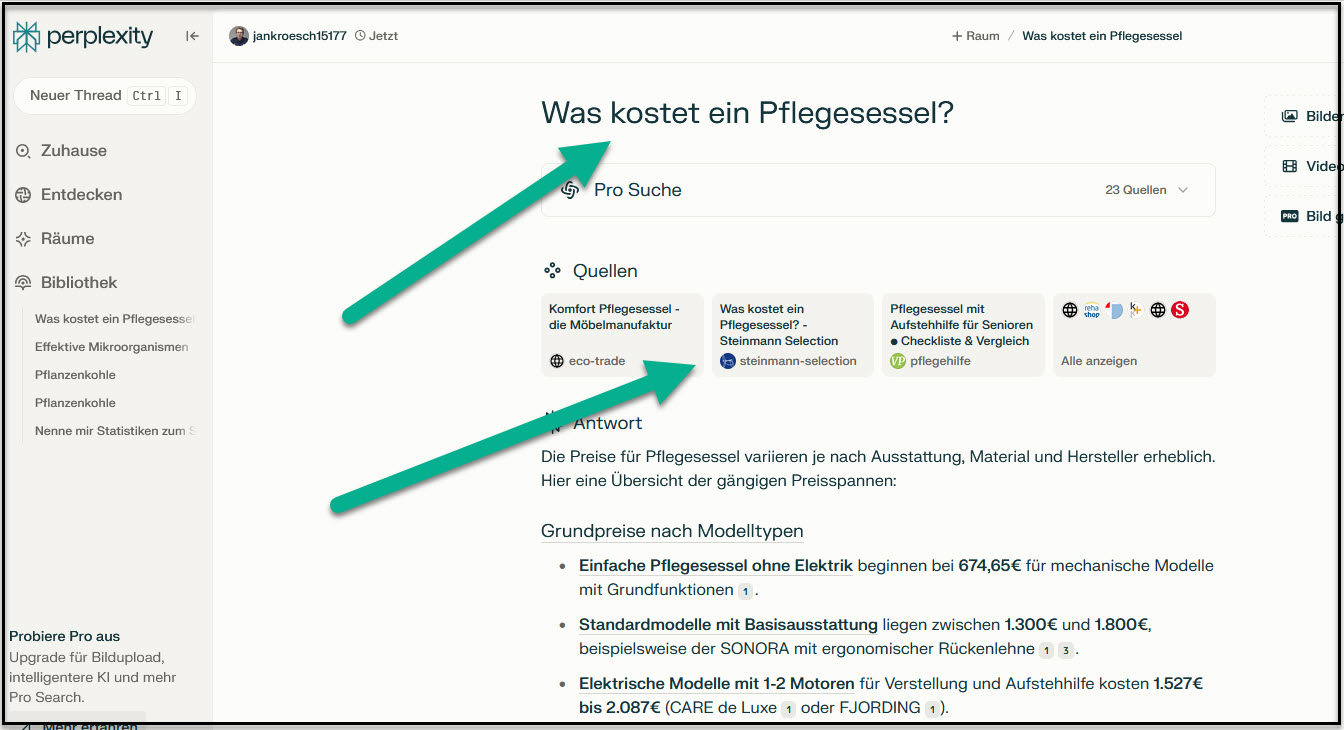This screenshot has width=1344, height=730.
Task: Start a Neuer Thread
Action: [104, 96]
